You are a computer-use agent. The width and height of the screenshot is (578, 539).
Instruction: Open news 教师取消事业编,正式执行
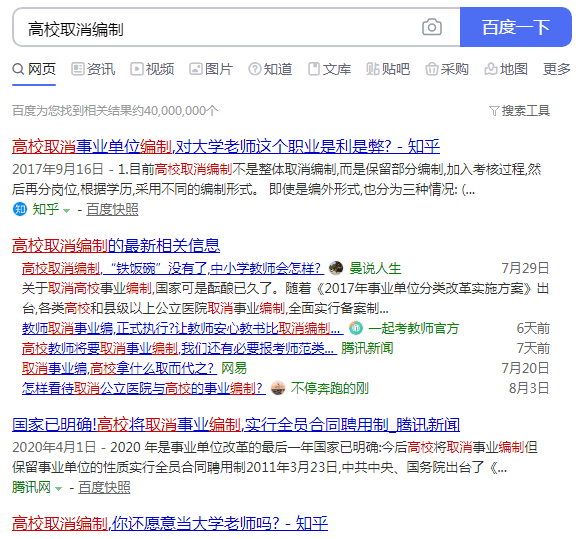point(182,328)
